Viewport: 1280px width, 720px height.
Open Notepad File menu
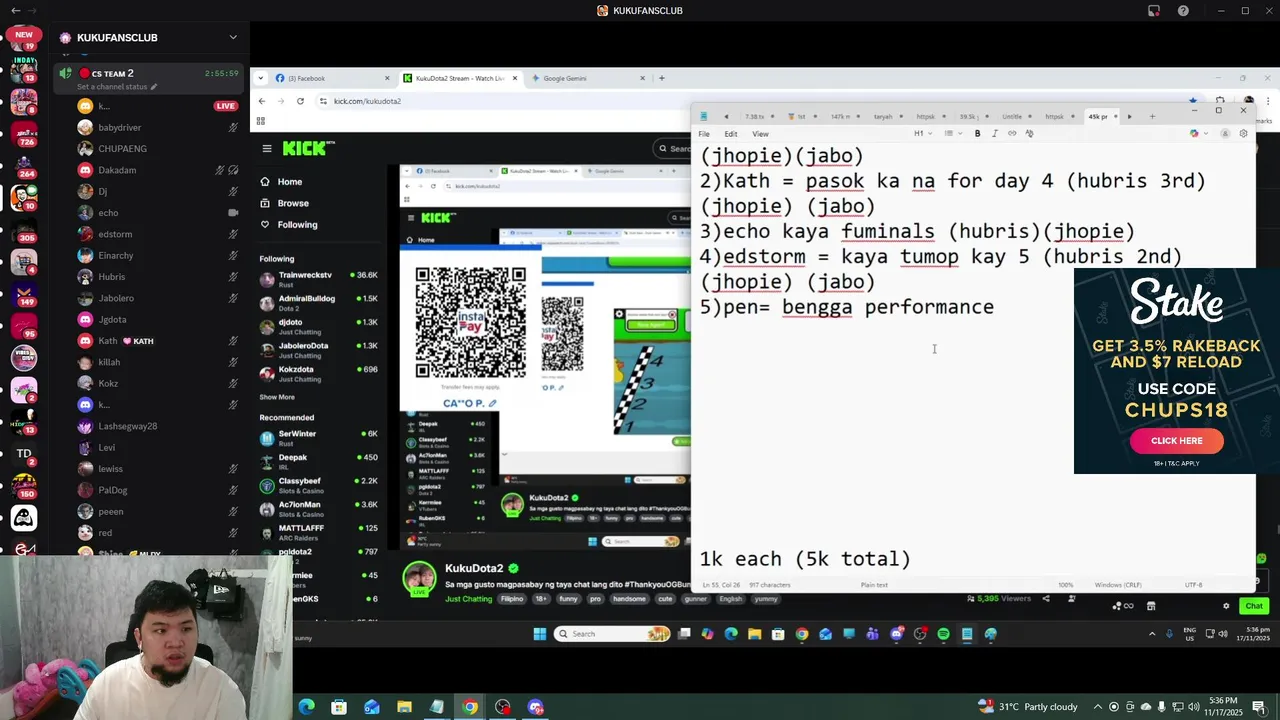click(704, 134)
